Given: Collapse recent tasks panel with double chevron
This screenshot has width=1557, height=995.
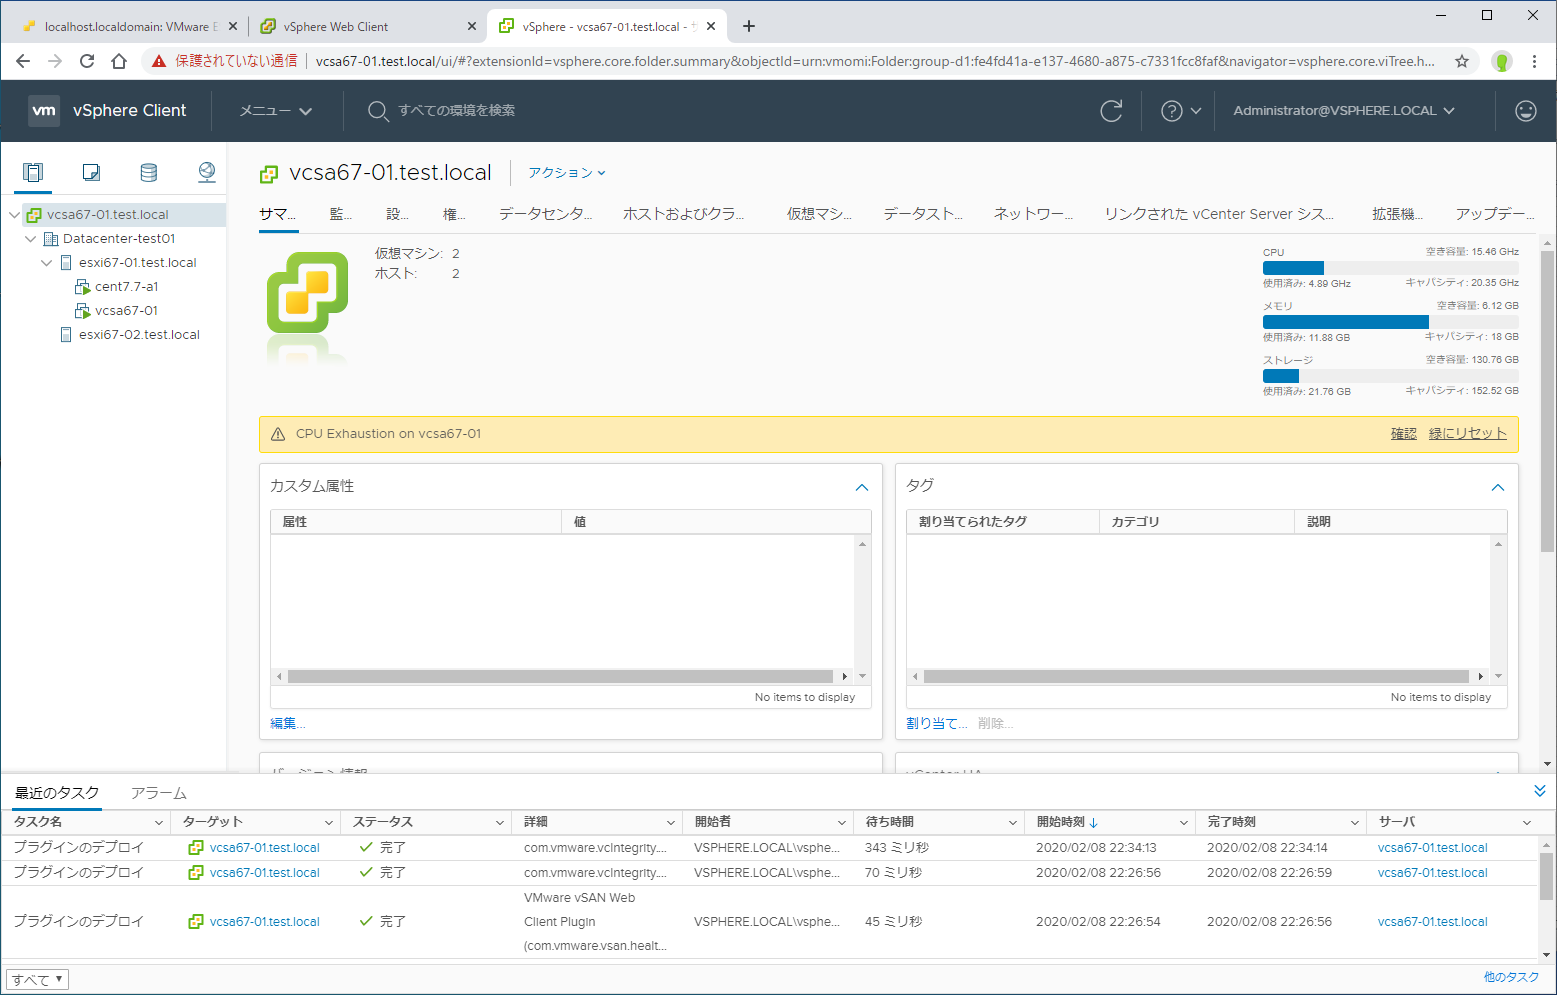Looking at the screenshot, I should (1539, 791).
